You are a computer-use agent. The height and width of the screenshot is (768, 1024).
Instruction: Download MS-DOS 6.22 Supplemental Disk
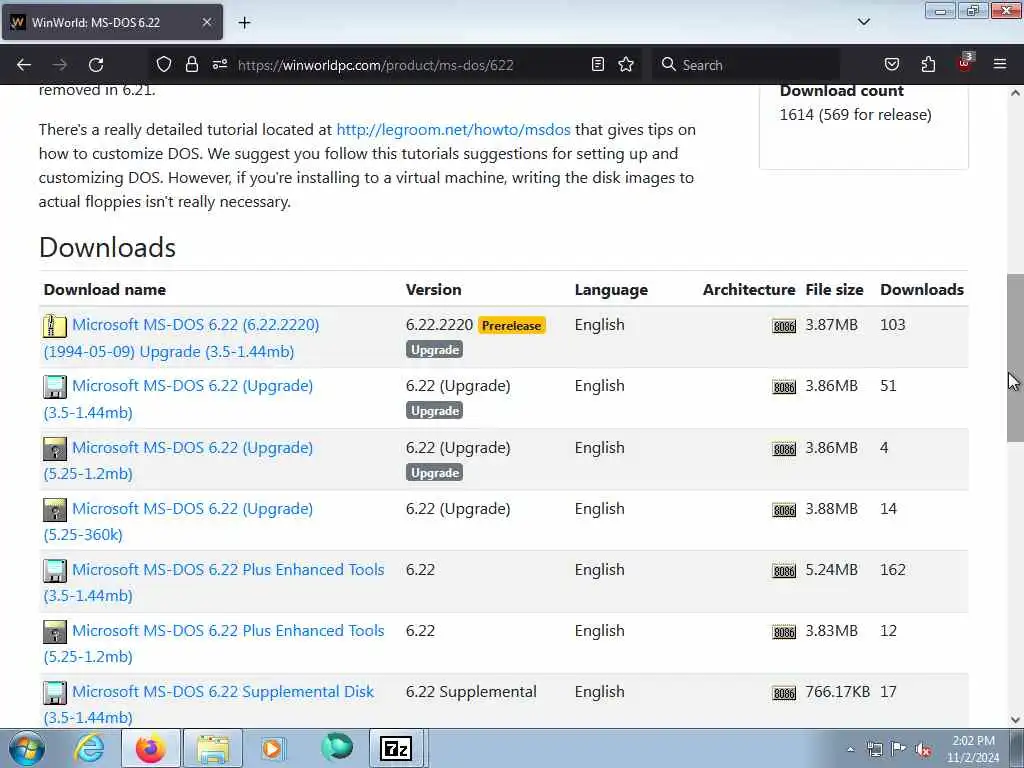[x=209, y=704]
